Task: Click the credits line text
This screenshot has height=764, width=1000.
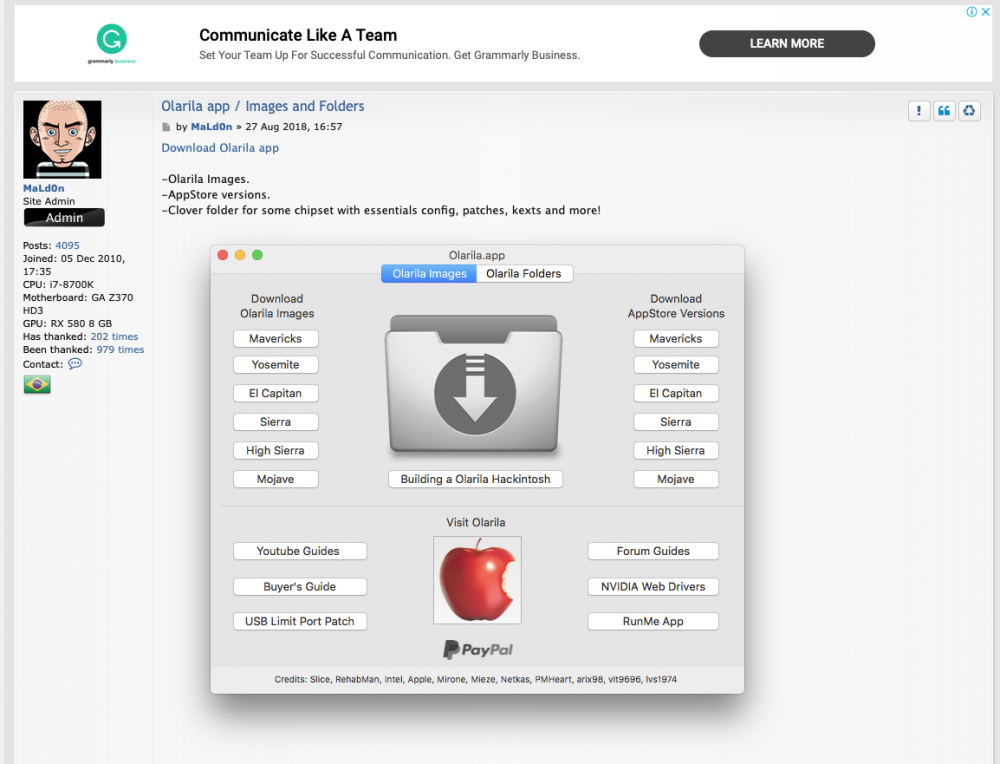Action: pos(476,679)
